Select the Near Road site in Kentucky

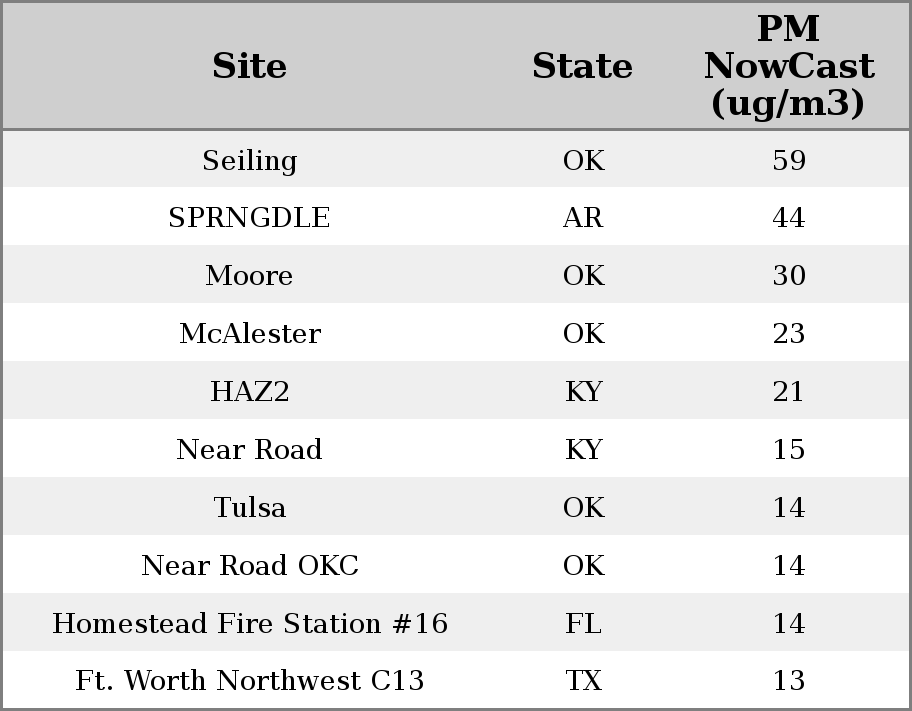click(249, 450)
